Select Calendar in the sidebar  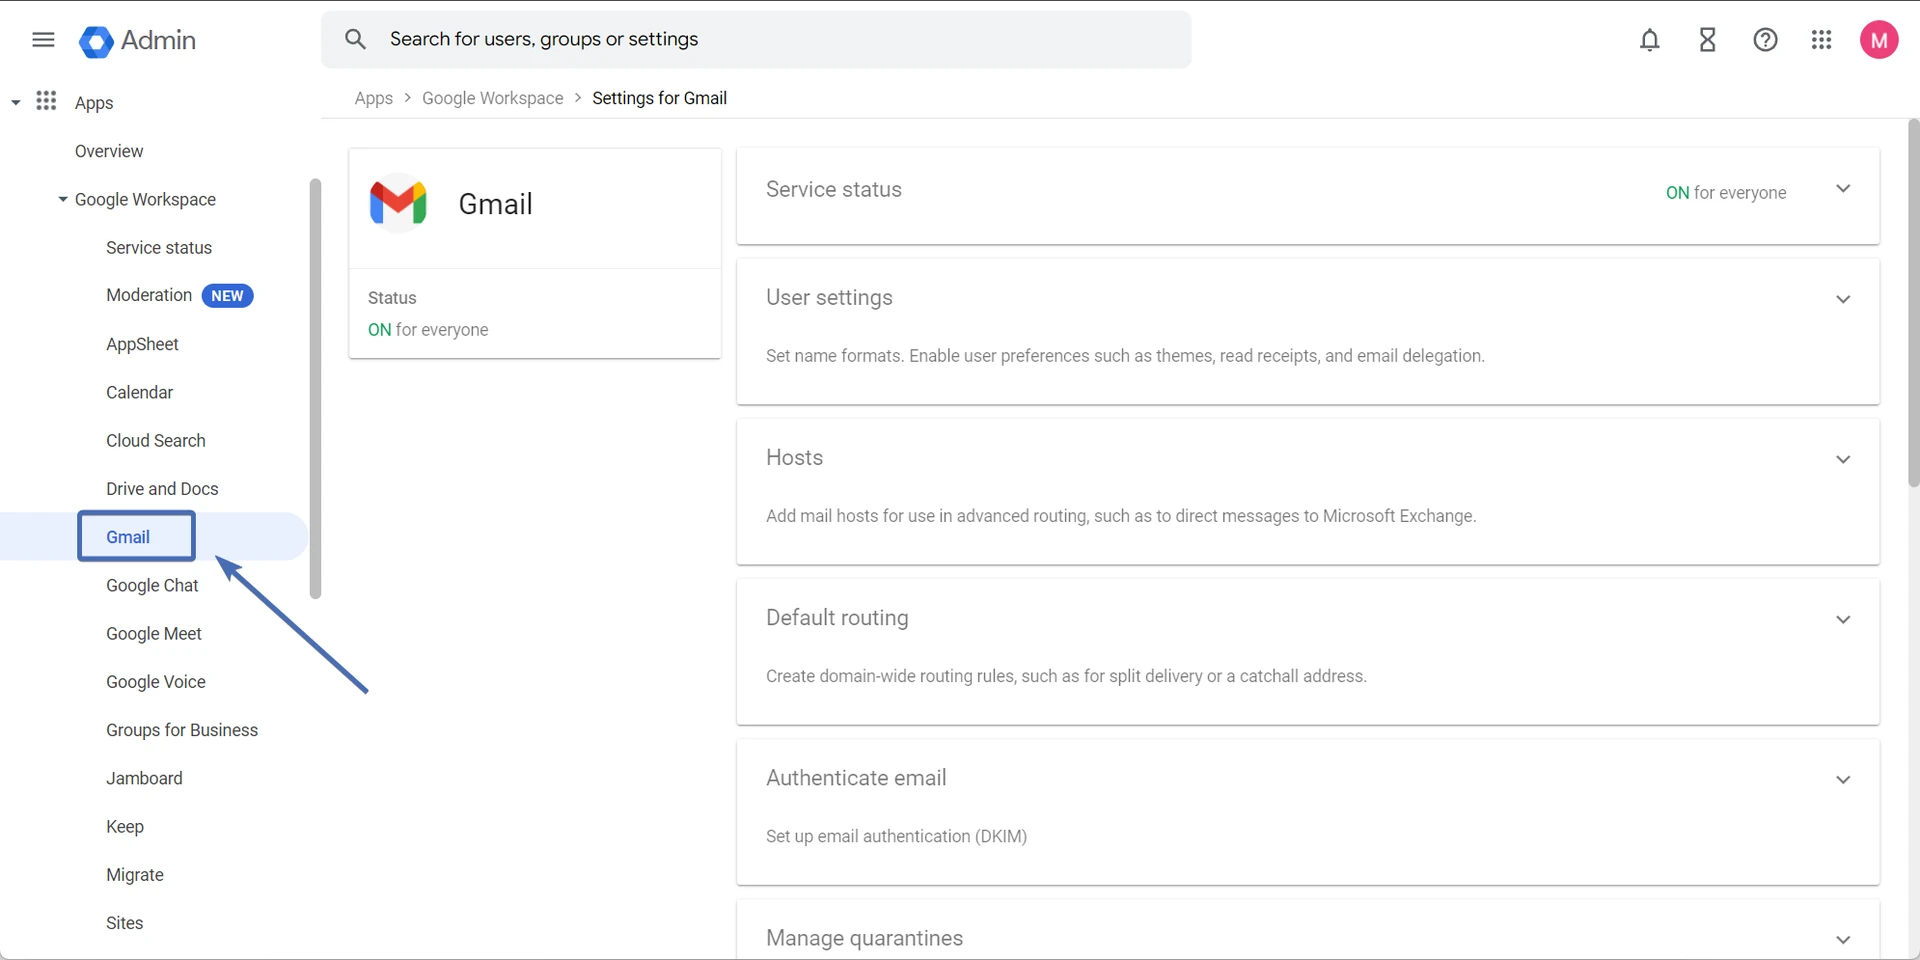(x=139, y=392)
